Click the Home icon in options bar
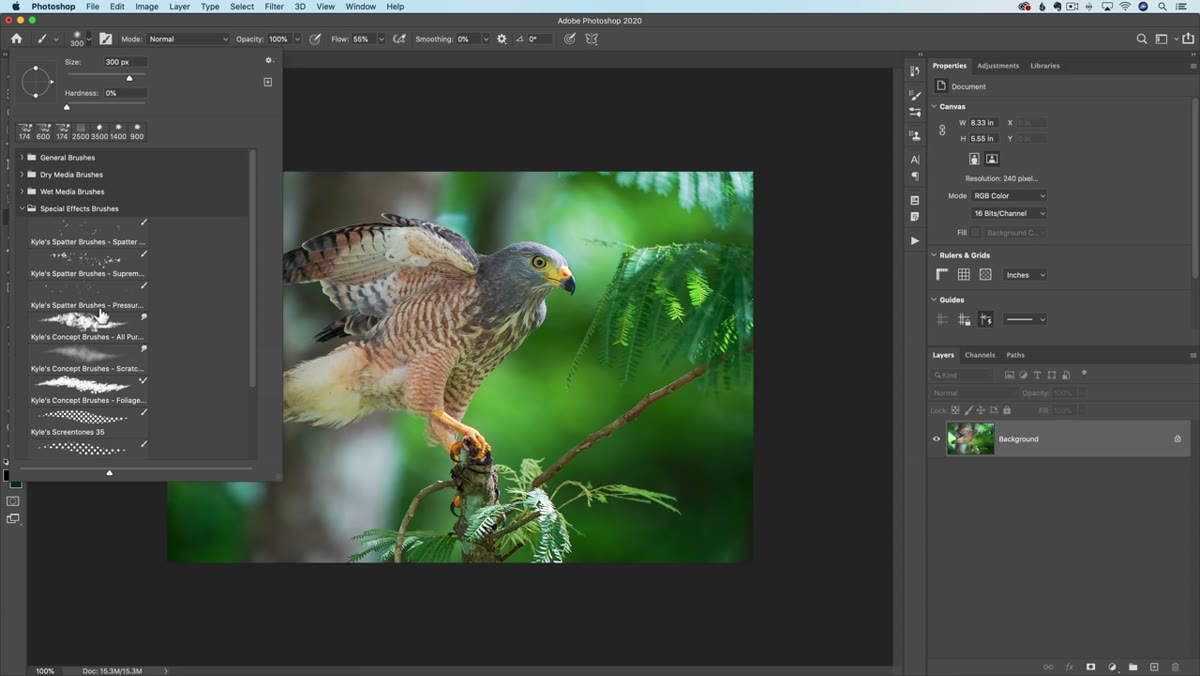 [x=16, y=39]
